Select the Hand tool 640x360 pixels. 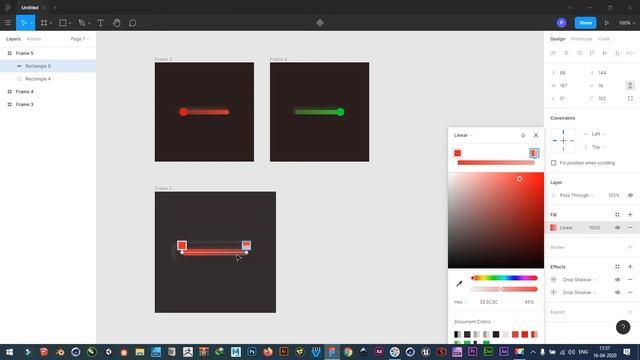[116, 23]
